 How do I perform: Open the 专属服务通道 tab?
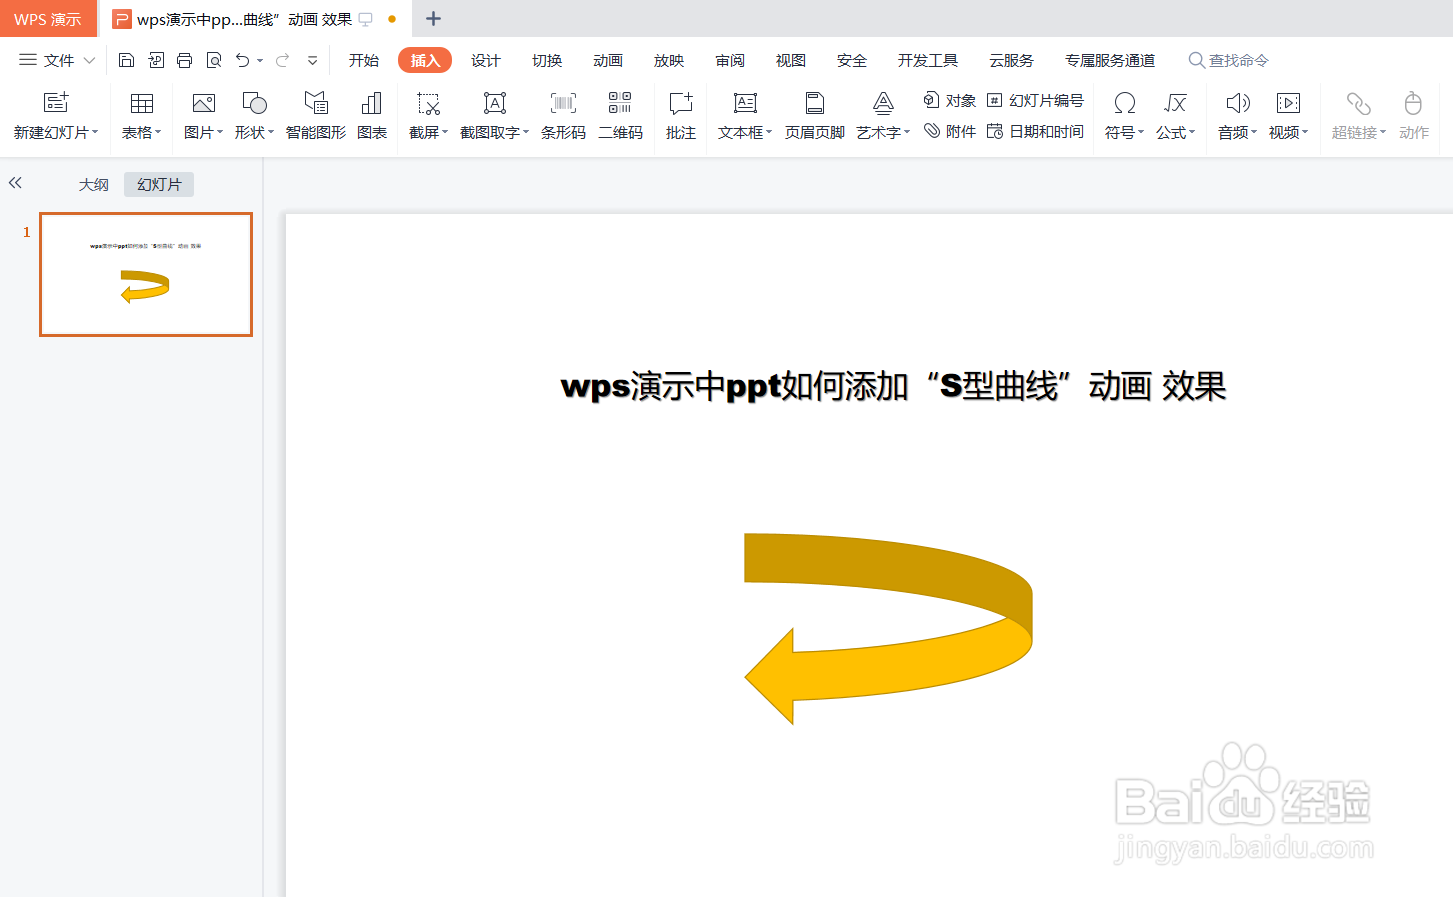(x=1110, y=60)
